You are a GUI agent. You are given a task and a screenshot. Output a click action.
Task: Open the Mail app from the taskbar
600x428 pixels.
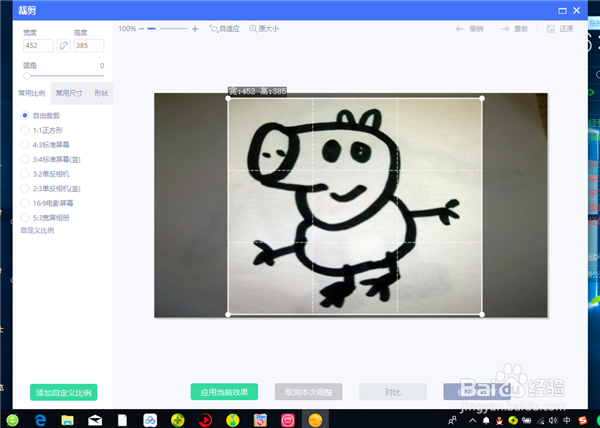(95, 420)
